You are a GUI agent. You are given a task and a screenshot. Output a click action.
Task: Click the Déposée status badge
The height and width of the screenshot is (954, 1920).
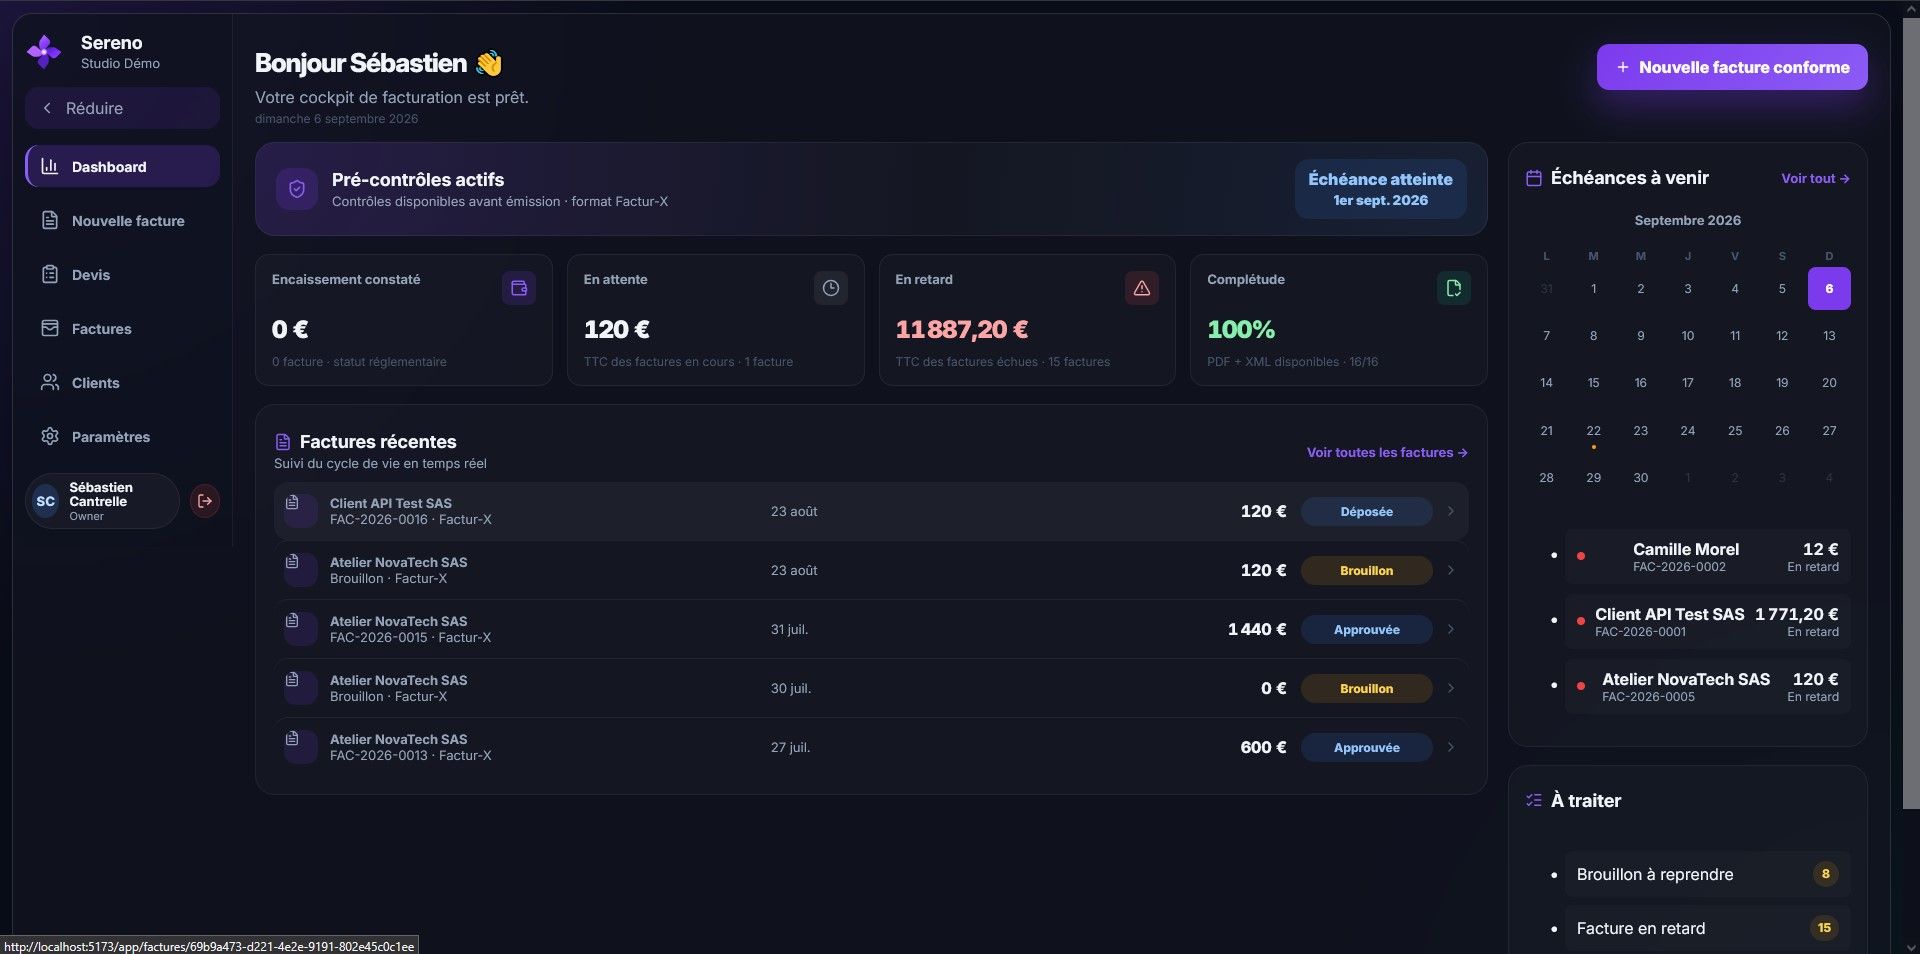click(x=1366, y=512)
